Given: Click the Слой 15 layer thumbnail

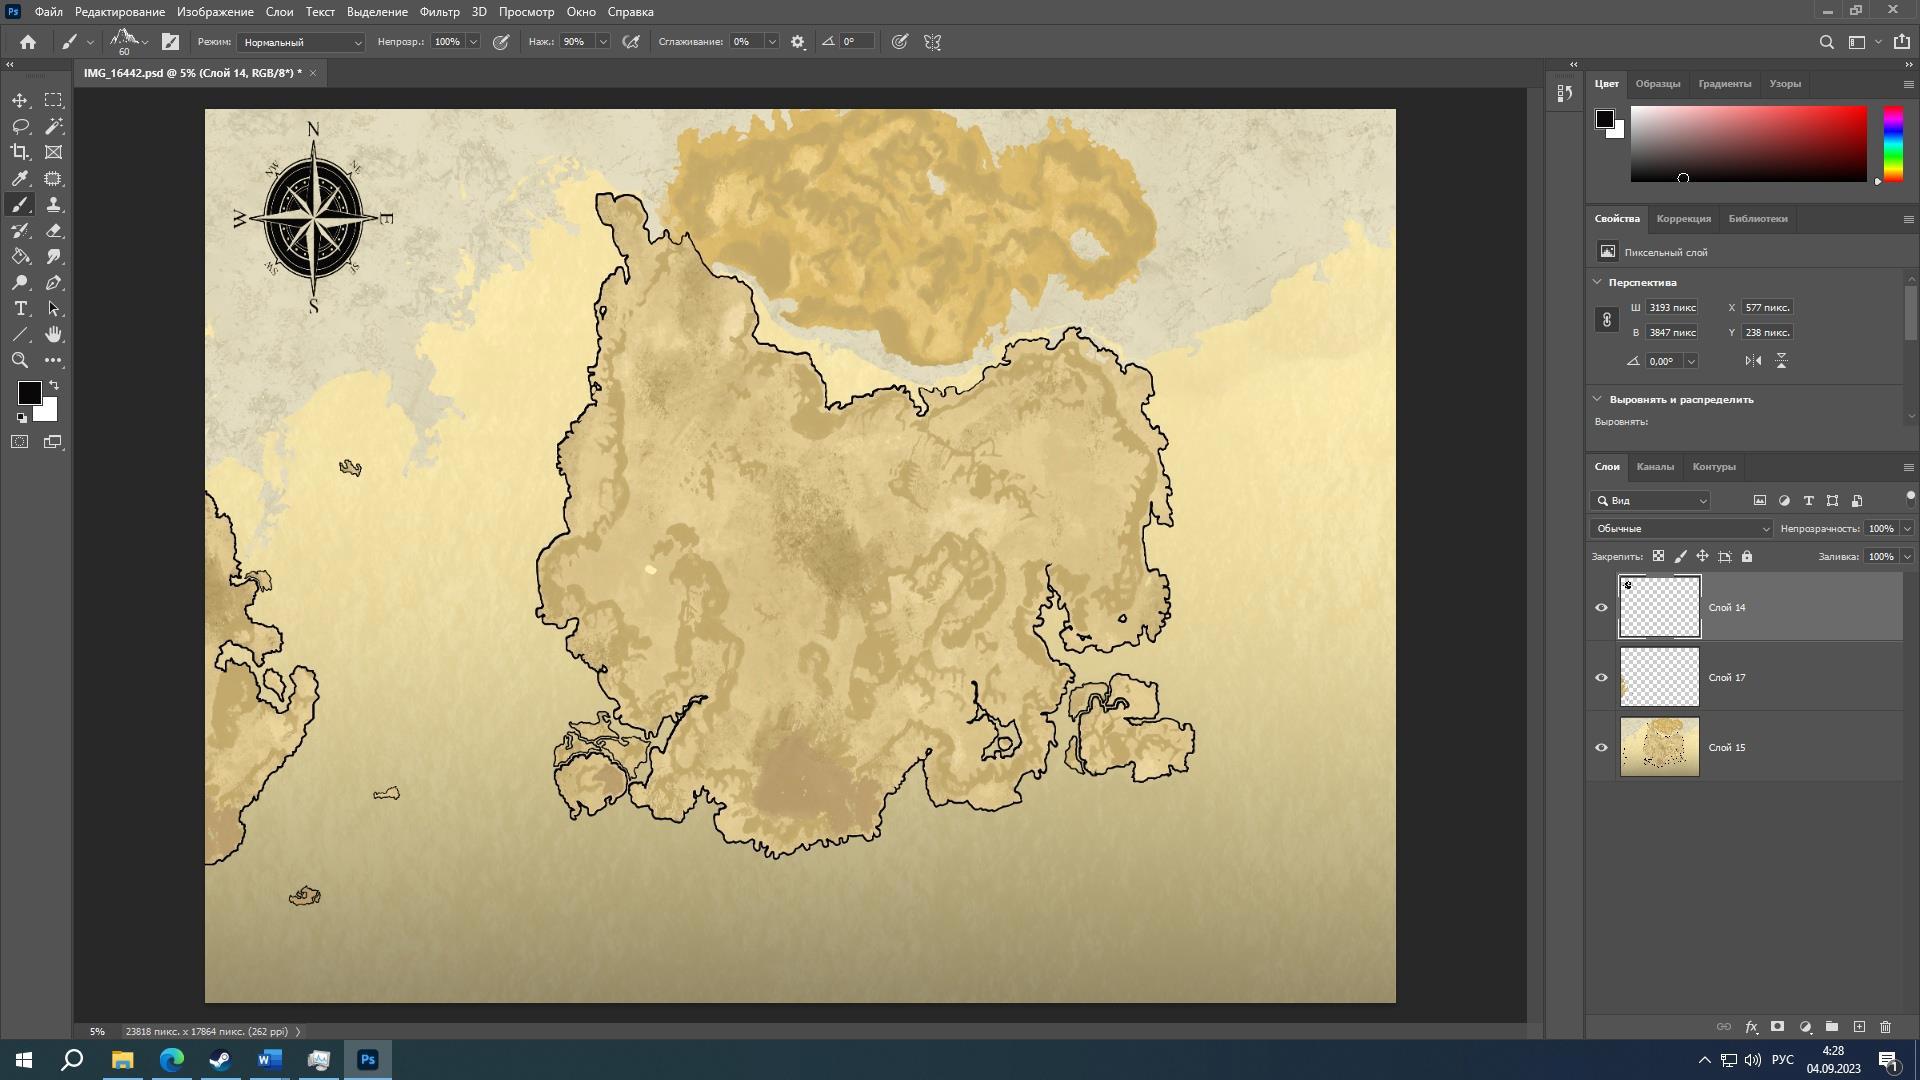Looking at the screenshot, I should coord(1659,747).
